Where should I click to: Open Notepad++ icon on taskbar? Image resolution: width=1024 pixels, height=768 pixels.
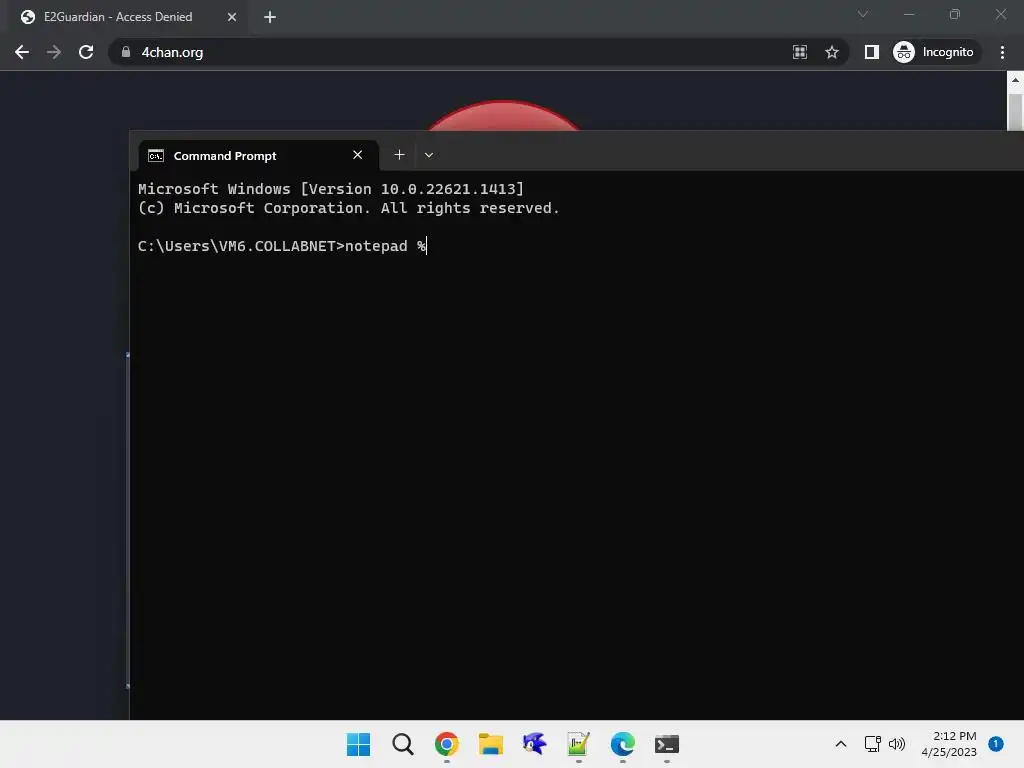tap(579, 744)
